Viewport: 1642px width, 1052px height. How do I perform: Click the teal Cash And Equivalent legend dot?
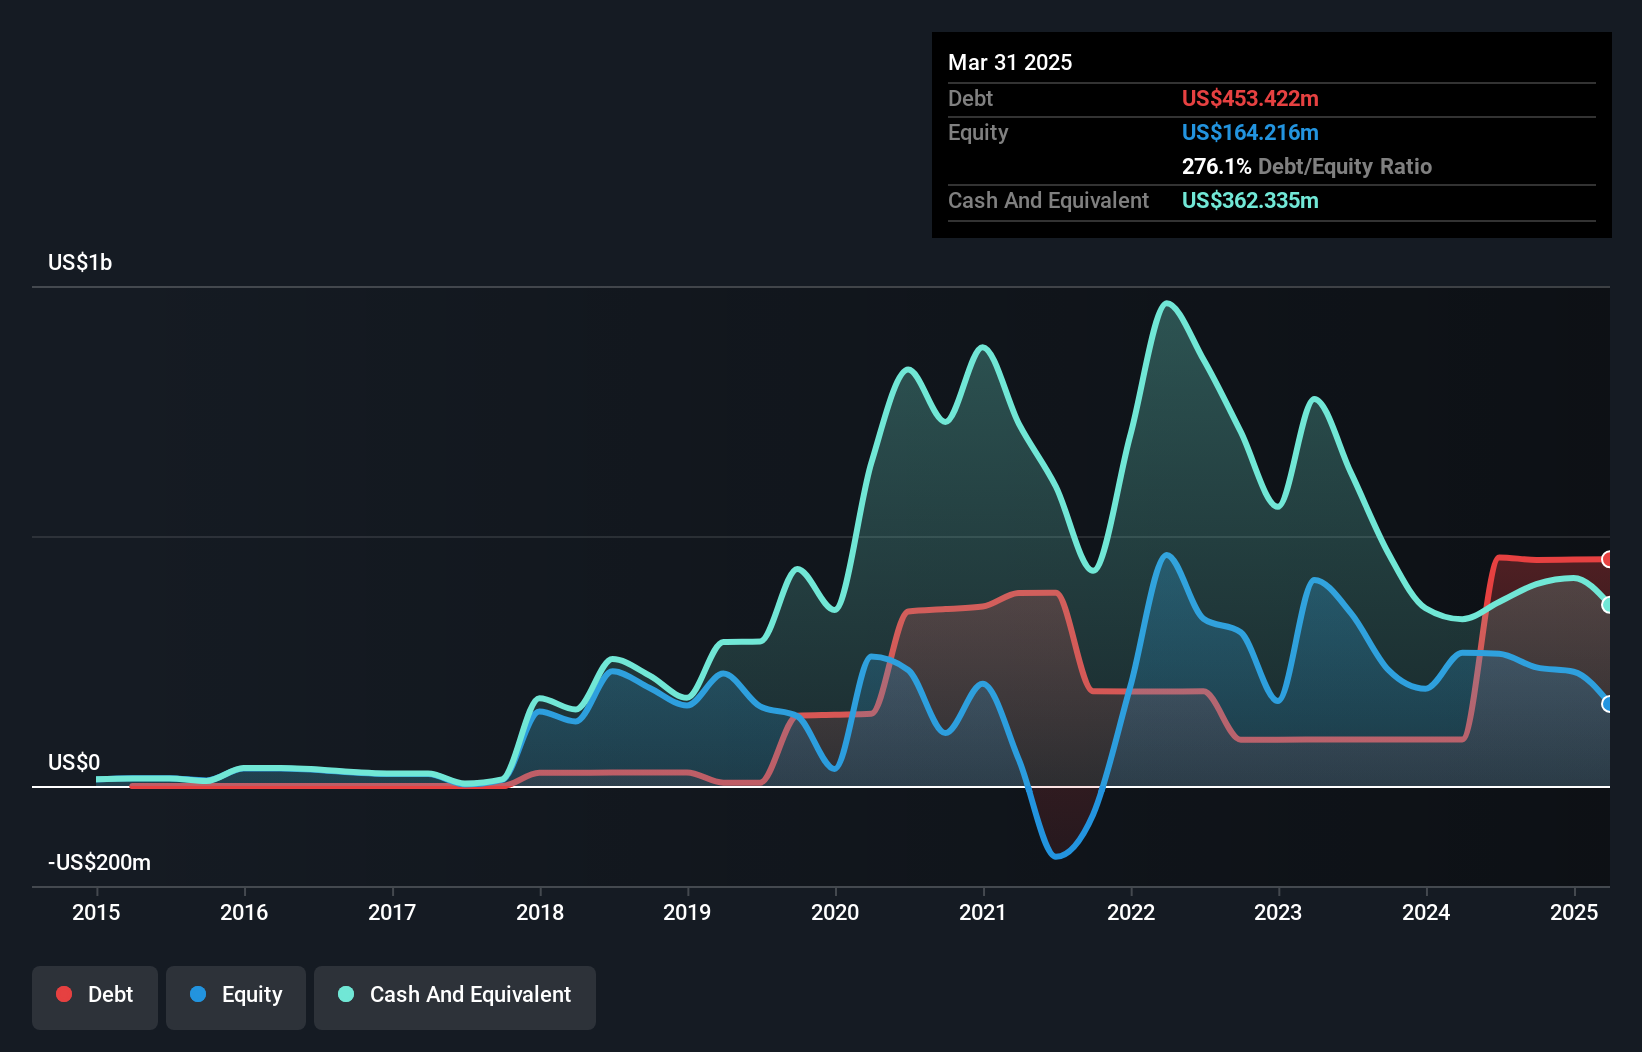(x=345, y=994)
